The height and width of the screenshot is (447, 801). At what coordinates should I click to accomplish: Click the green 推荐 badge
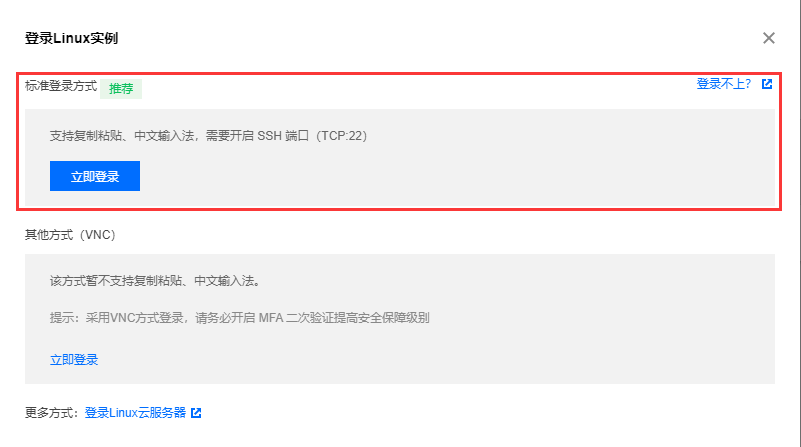tap(121, 88)
